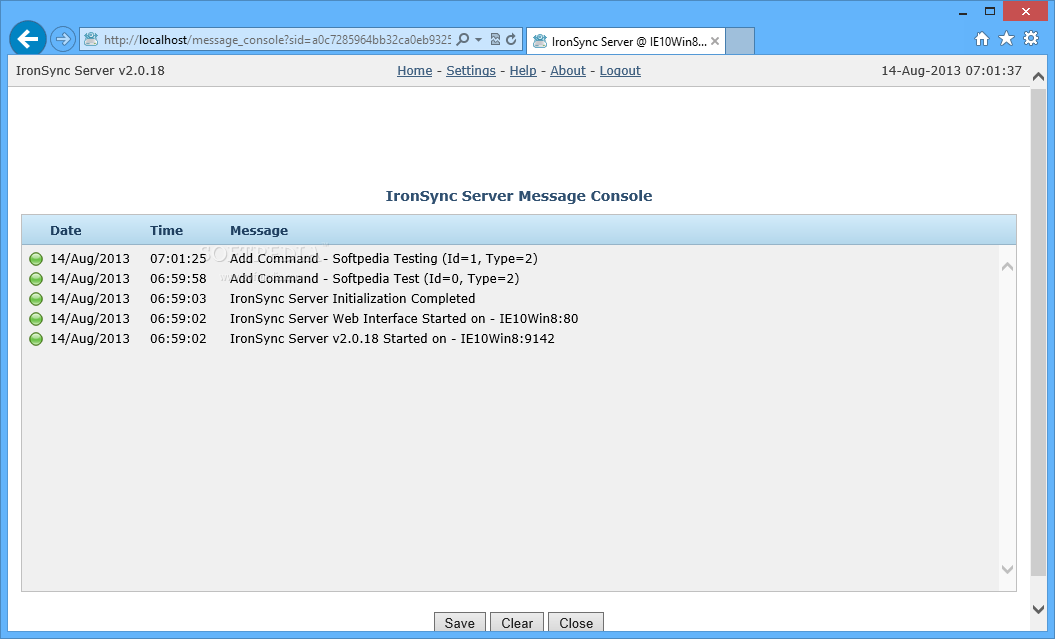Select 'v2.0.18 Started on - IE10Win8:9142' message
Image resolution: width=1055 pixels, height=639 pixels.
click(x=392, y=339)
